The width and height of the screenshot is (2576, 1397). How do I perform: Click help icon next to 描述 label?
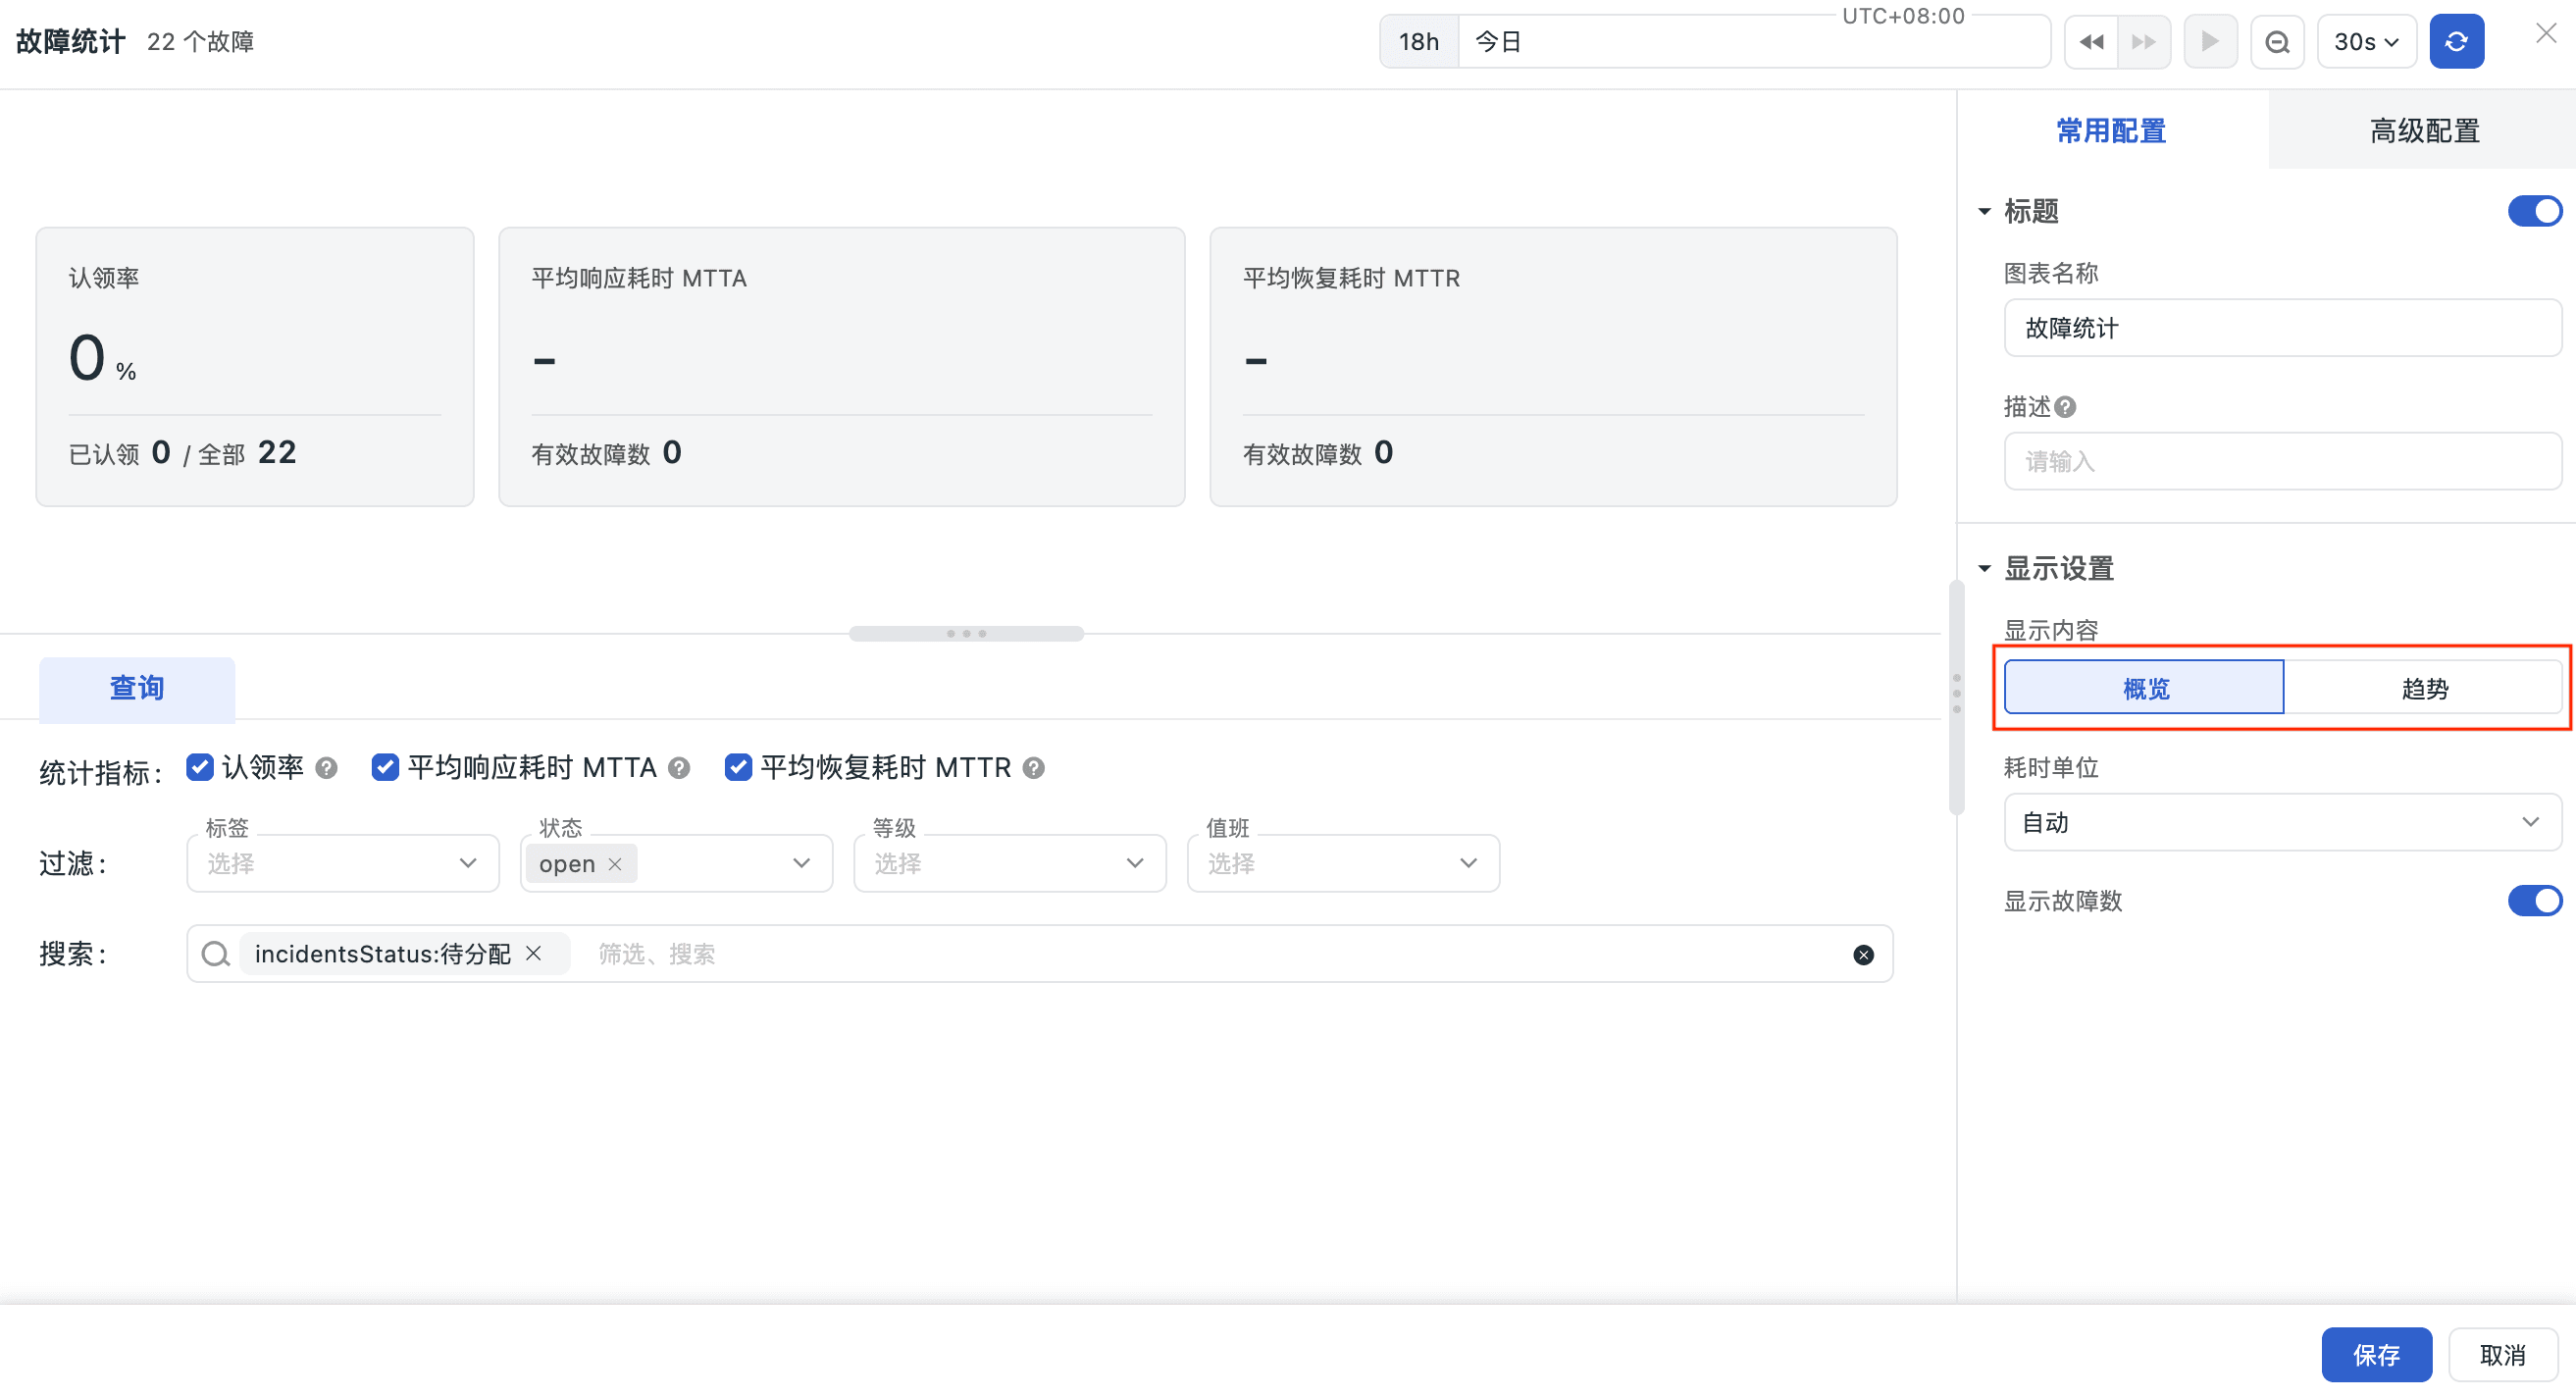point(2065,407)
